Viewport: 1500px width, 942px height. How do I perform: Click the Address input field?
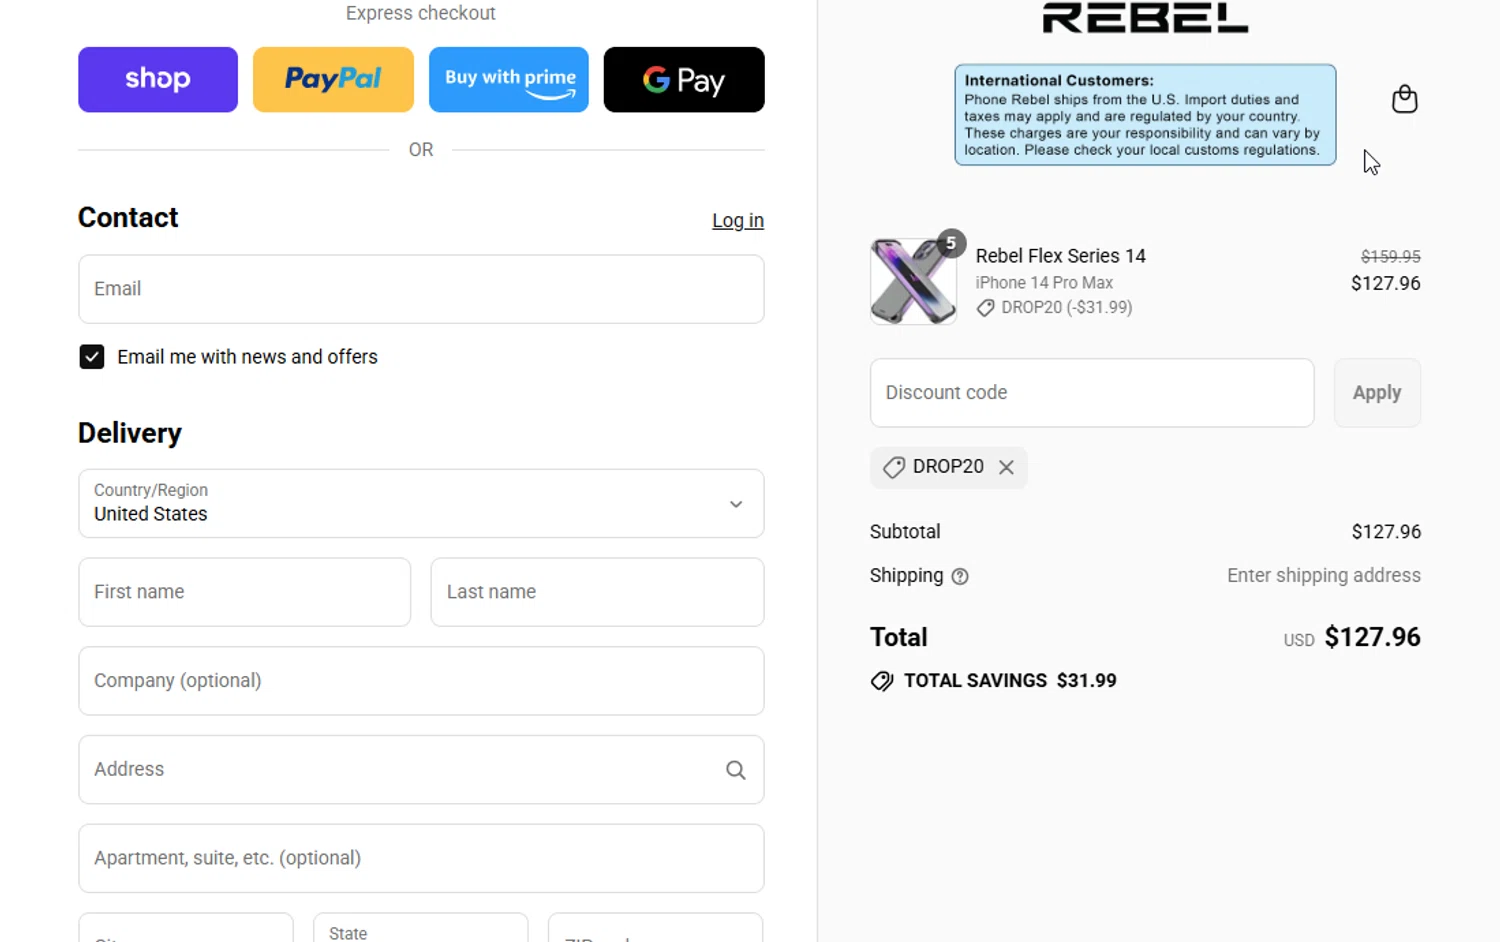point(421,770)
